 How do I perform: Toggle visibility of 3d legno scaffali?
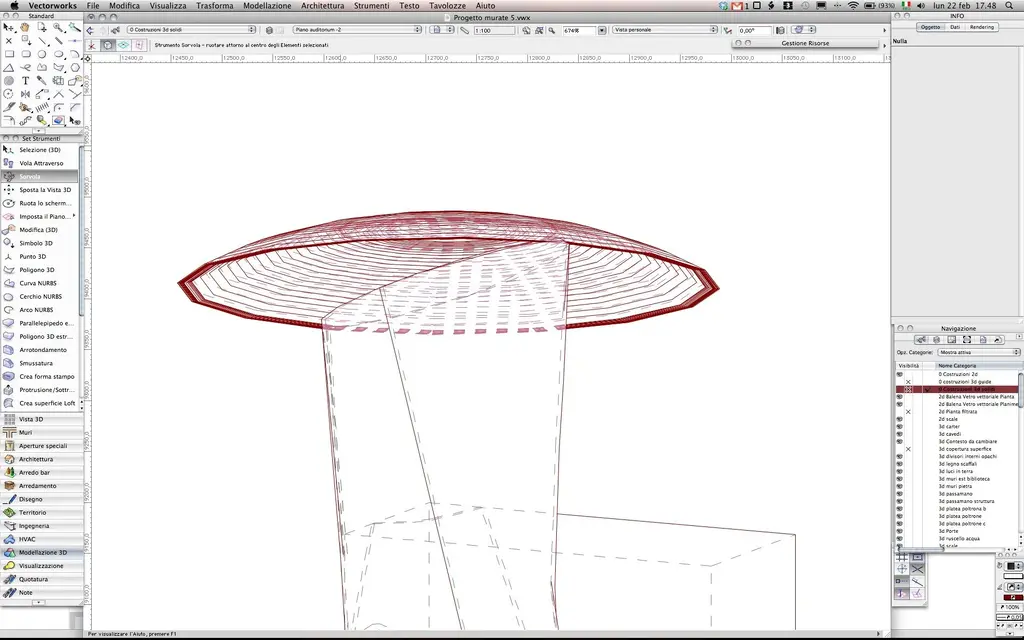(900, 464)
